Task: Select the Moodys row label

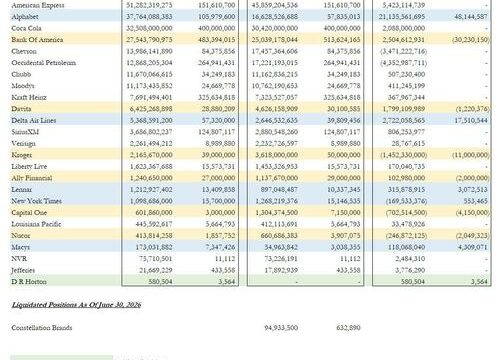Action: tap(23, 86)
